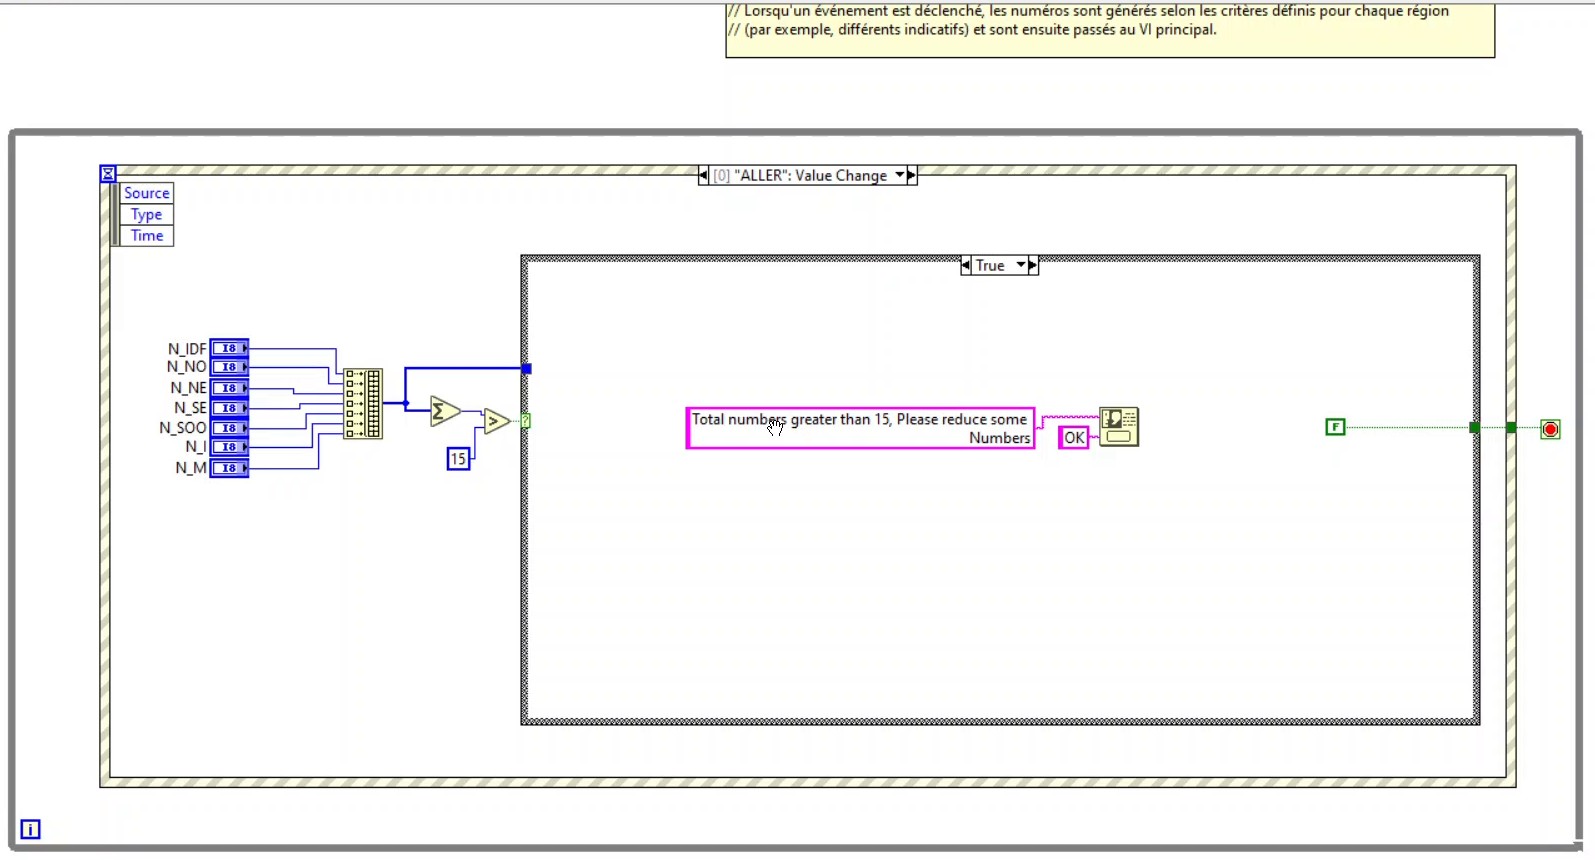Click the Source event data node
Screen dimensions: 1595x860
point(146,193)
